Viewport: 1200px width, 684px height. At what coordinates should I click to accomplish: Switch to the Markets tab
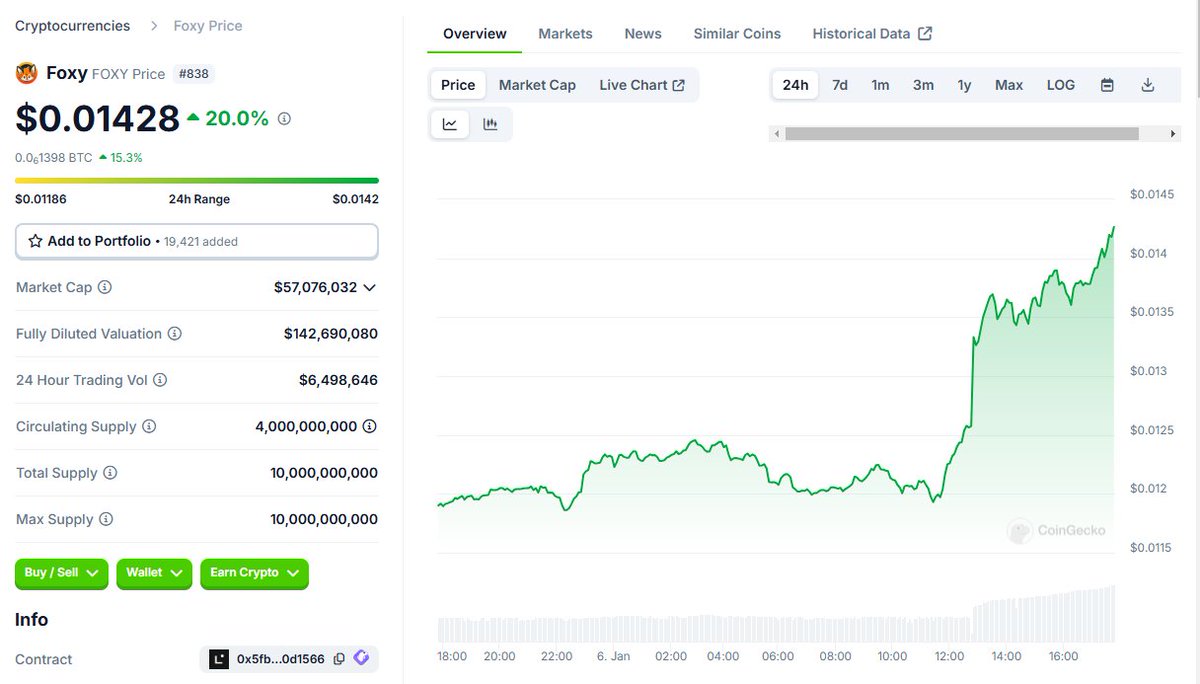click(565, 33)
